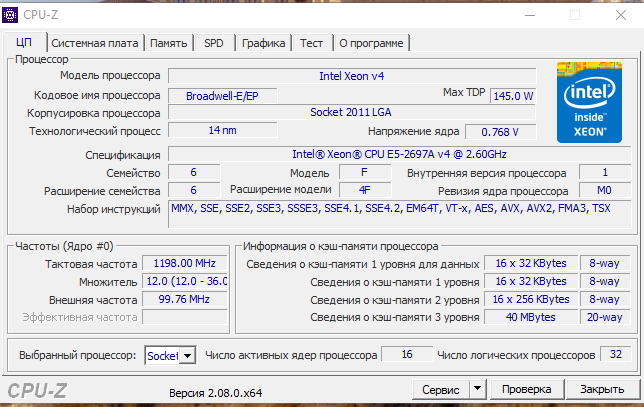This screenshot has width=644, height=407.
Task: Open the Графика tab
Action: tap(263, 43)
